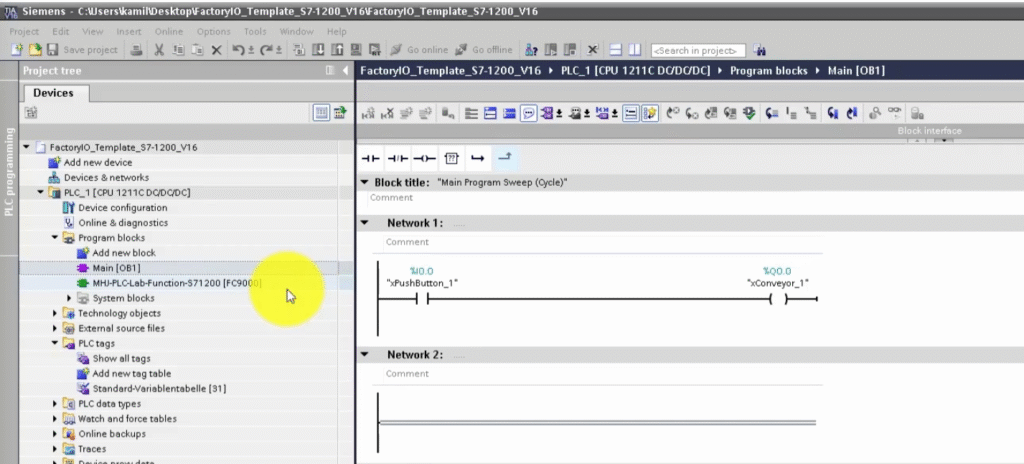This screenshot has height=464, width=1024.
Task: Click the xConveyor_1 output coil
Action: coord(778,300)
